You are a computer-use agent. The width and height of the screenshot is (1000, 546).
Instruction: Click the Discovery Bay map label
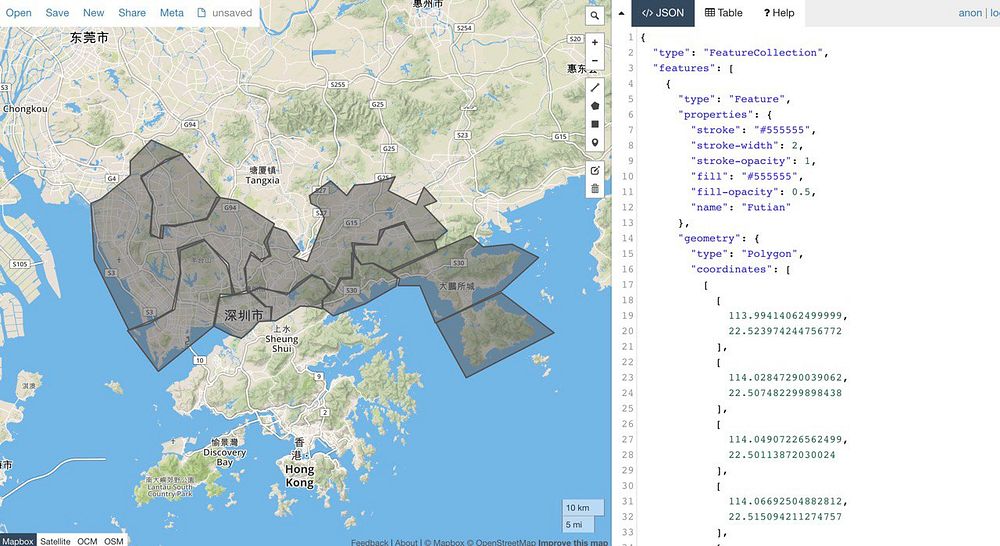coord(224,457)
